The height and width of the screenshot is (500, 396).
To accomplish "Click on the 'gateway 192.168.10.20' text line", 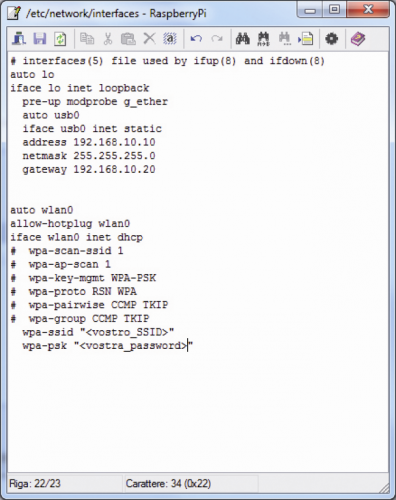I will (x=89, y=169).
